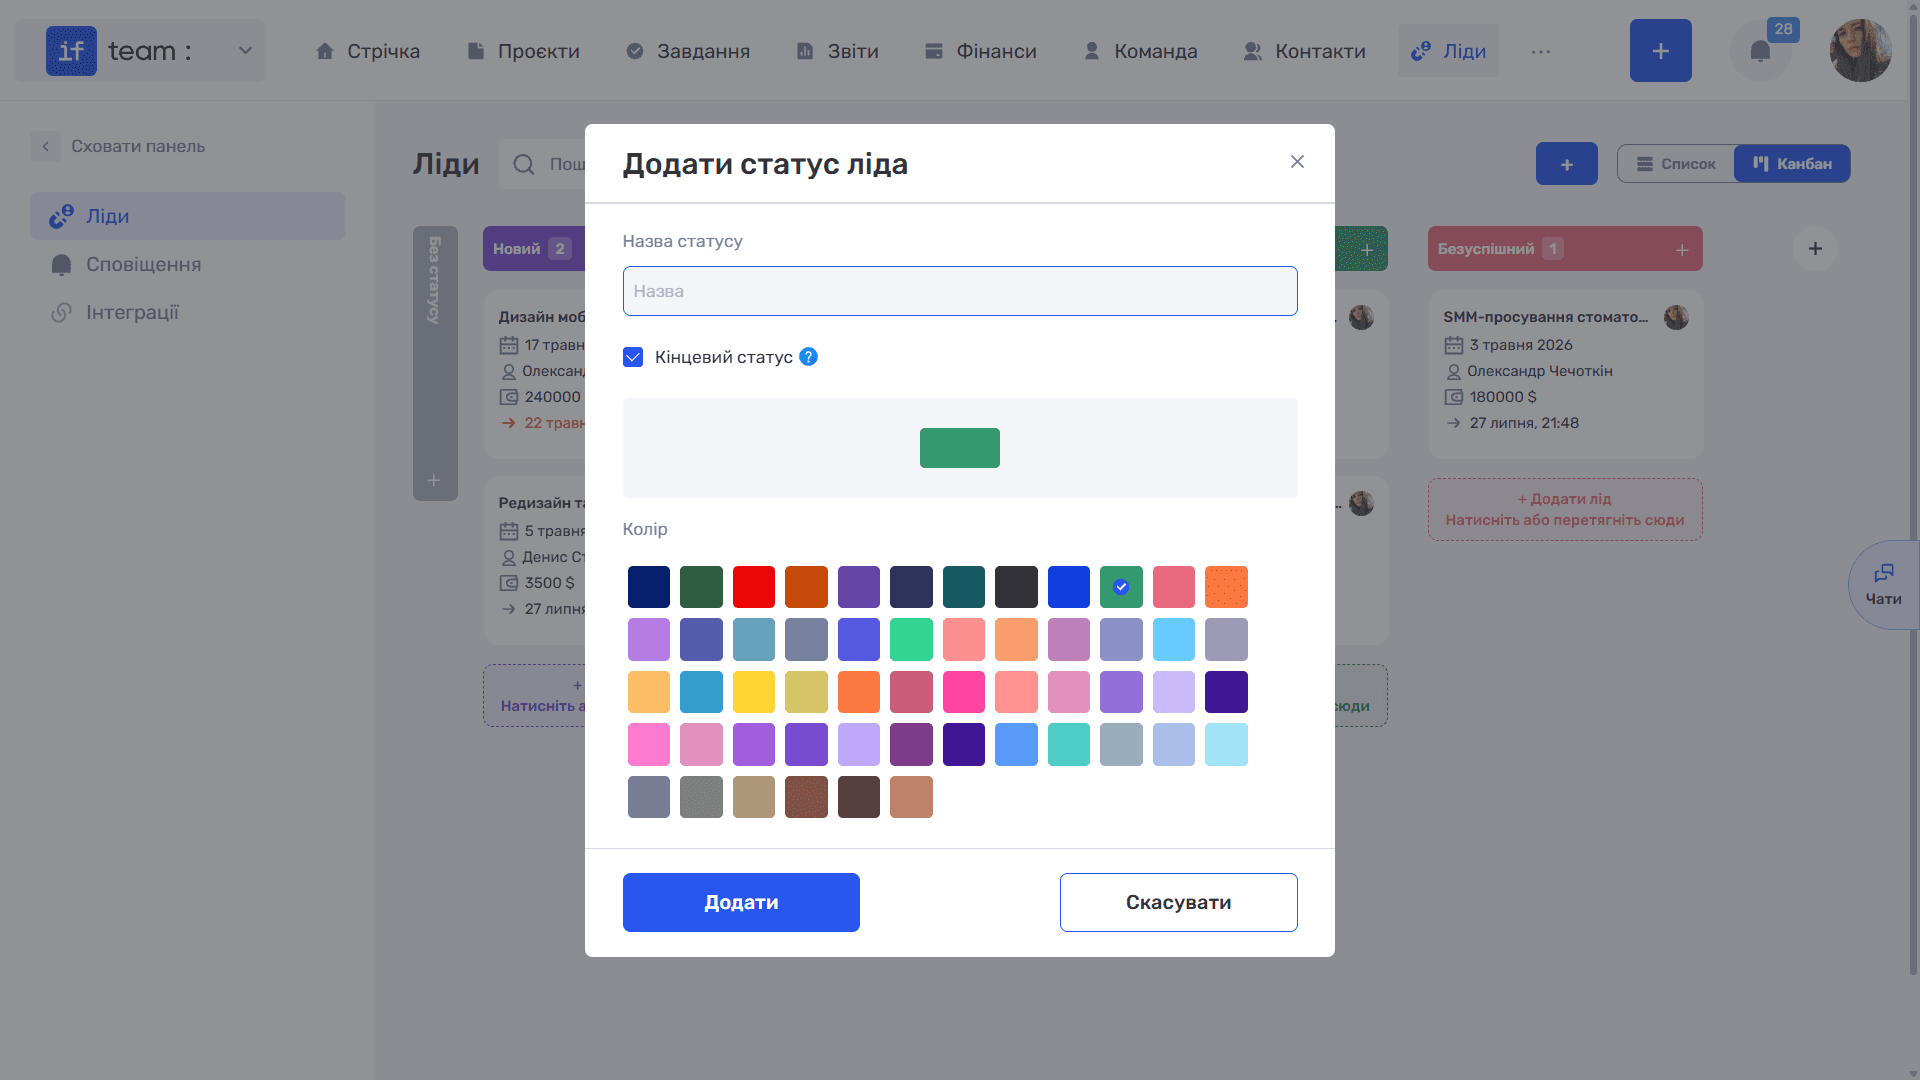Go to Завдання section

tap(687, 51)
